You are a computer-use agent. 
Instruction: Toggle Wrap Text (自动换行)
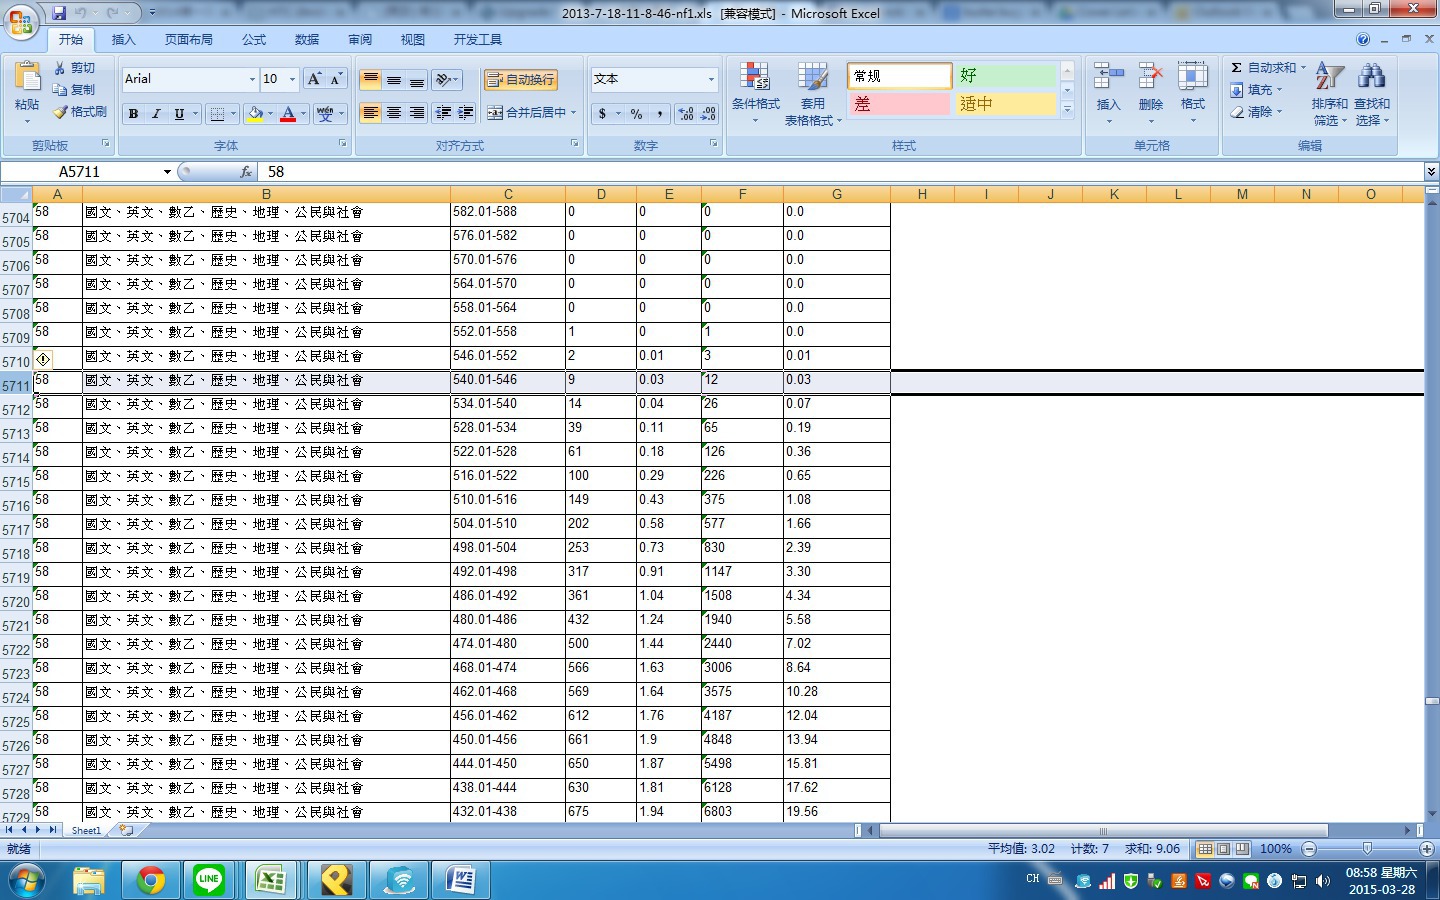[520, 80]
